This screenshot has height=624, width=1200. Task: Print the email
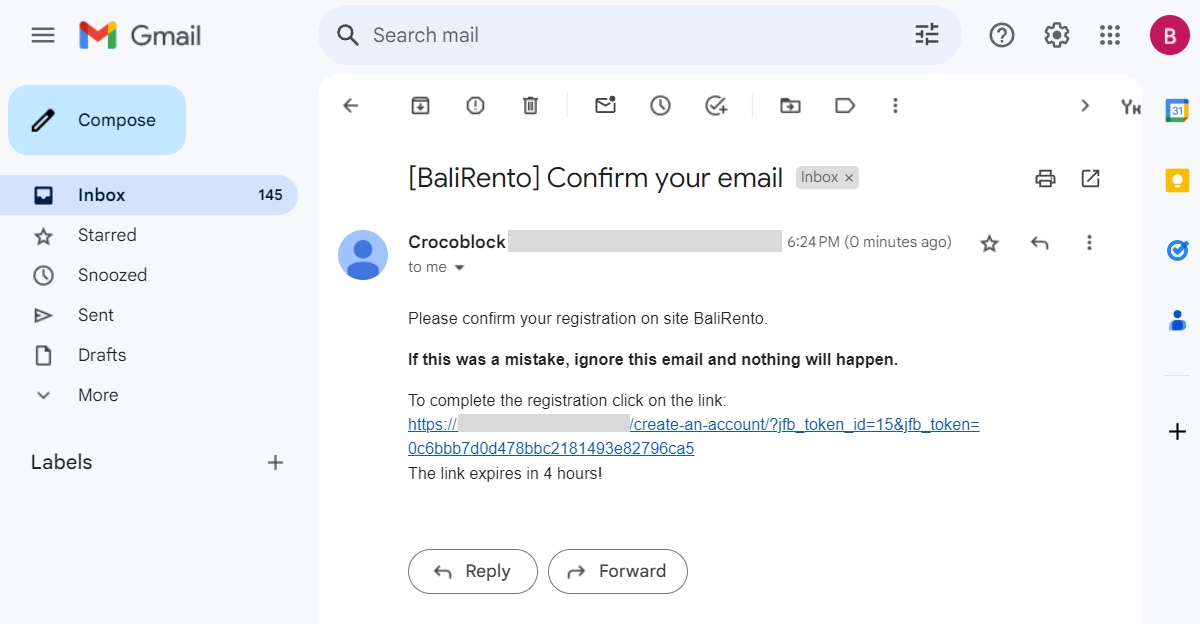(x=1045, y=178)
